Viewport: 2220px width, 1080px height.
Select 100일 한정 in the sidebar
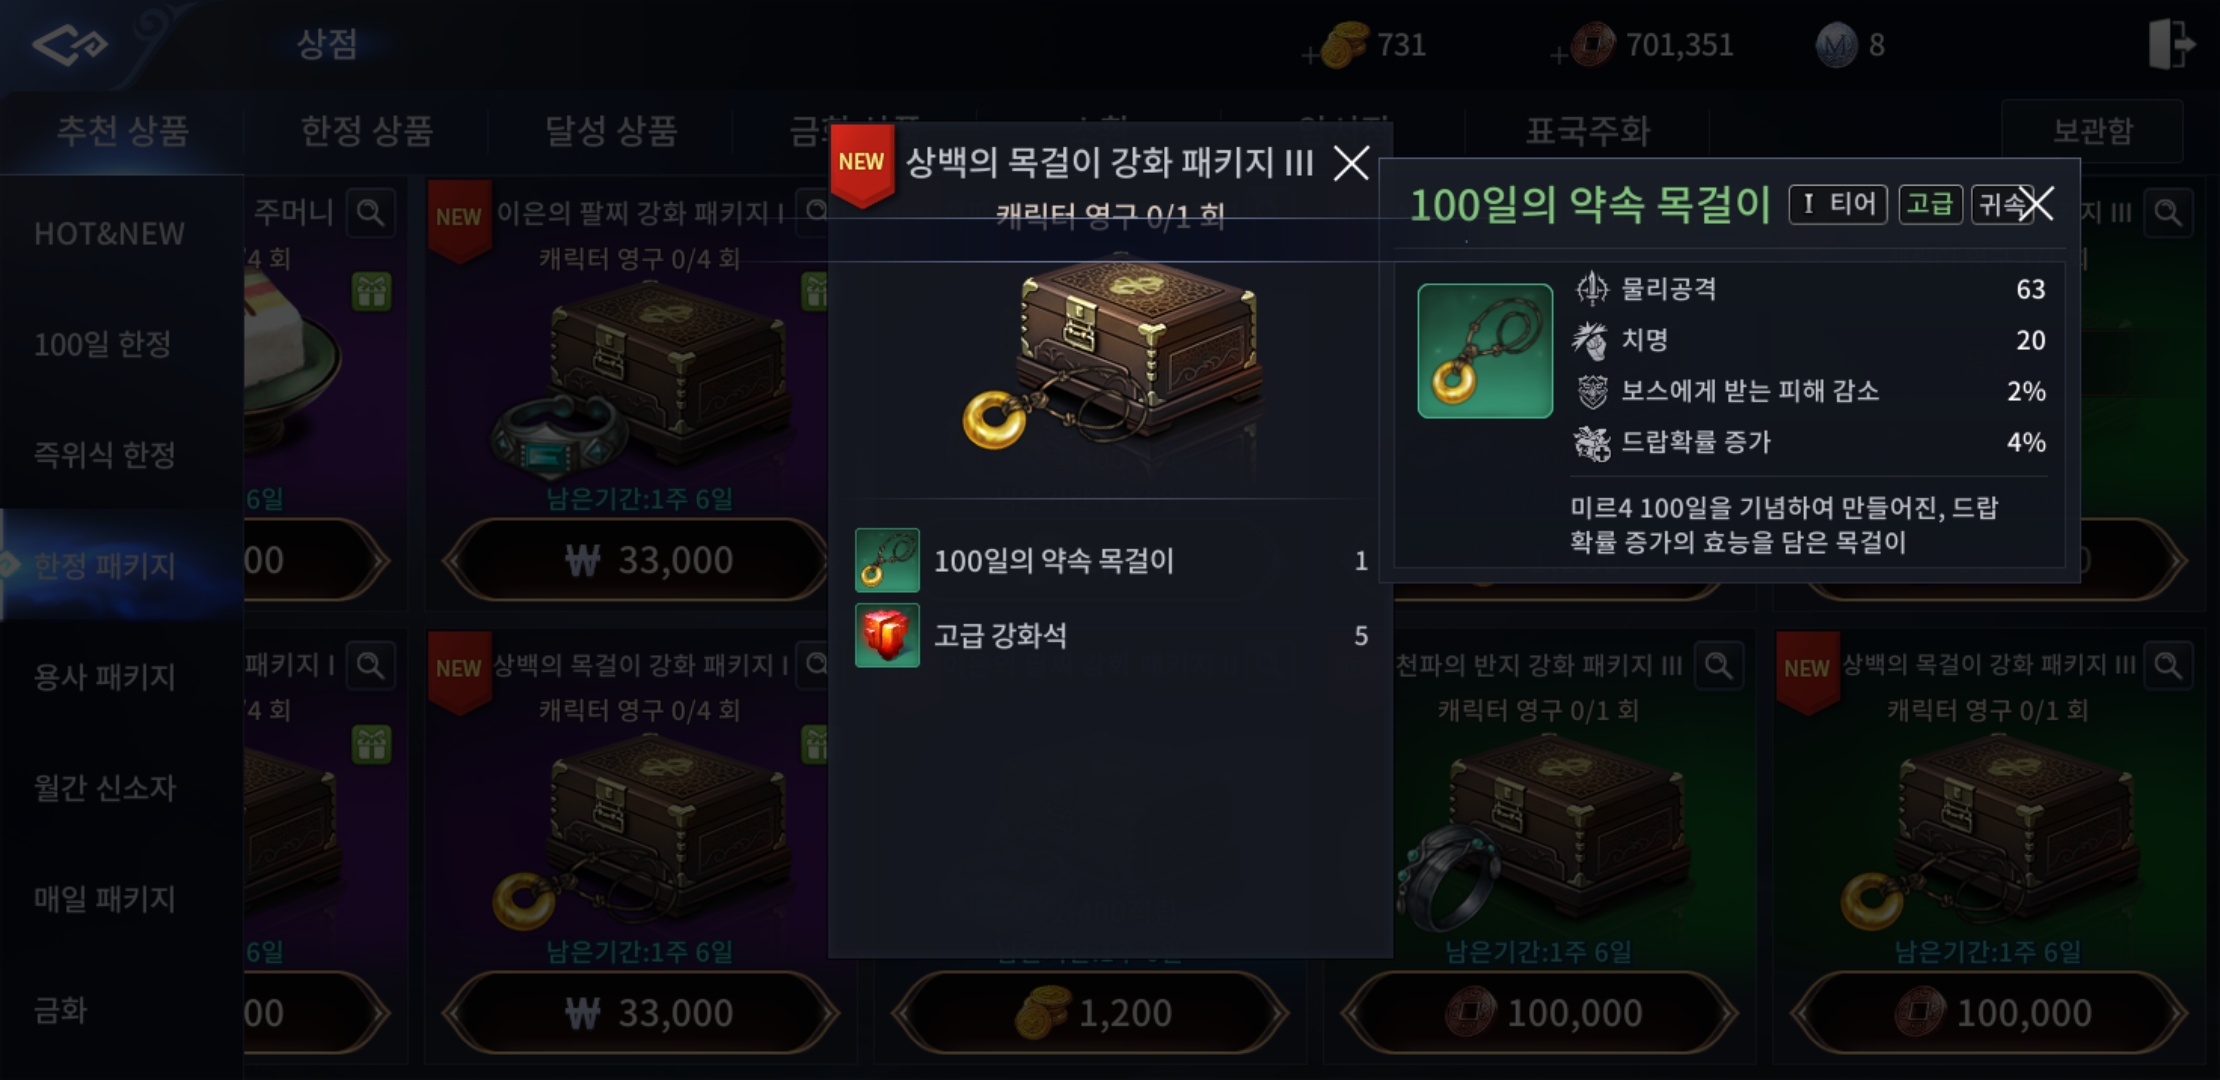pyautogui.click(x=102, y=345)
